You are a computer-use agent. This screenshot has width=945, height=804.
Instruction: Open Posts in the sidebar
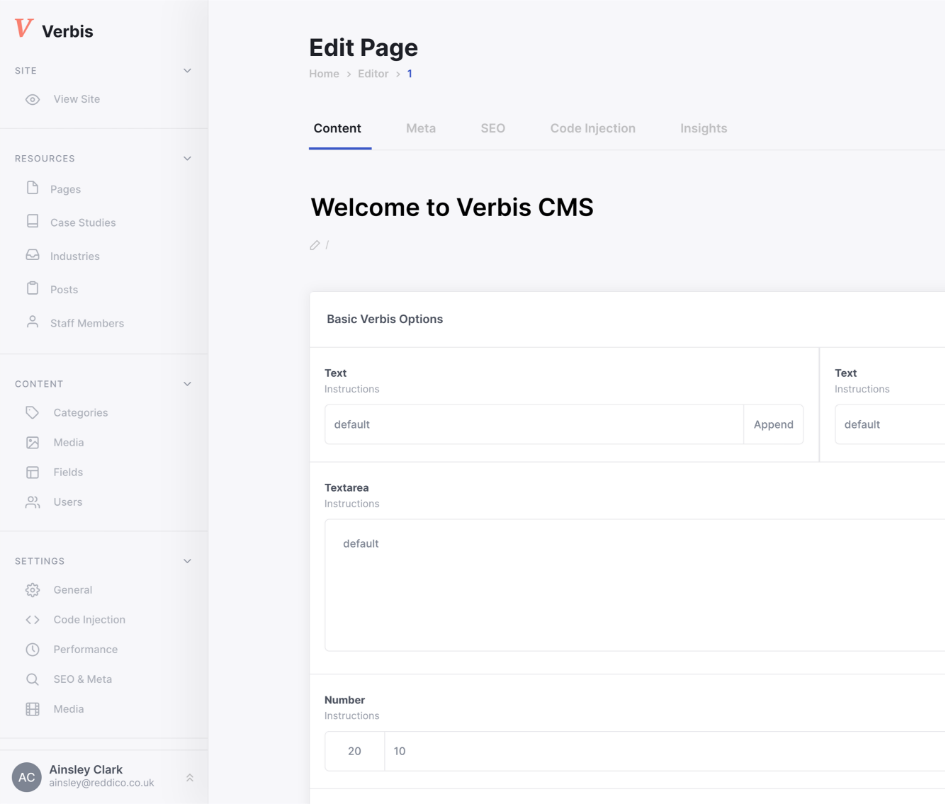[64, 289]
